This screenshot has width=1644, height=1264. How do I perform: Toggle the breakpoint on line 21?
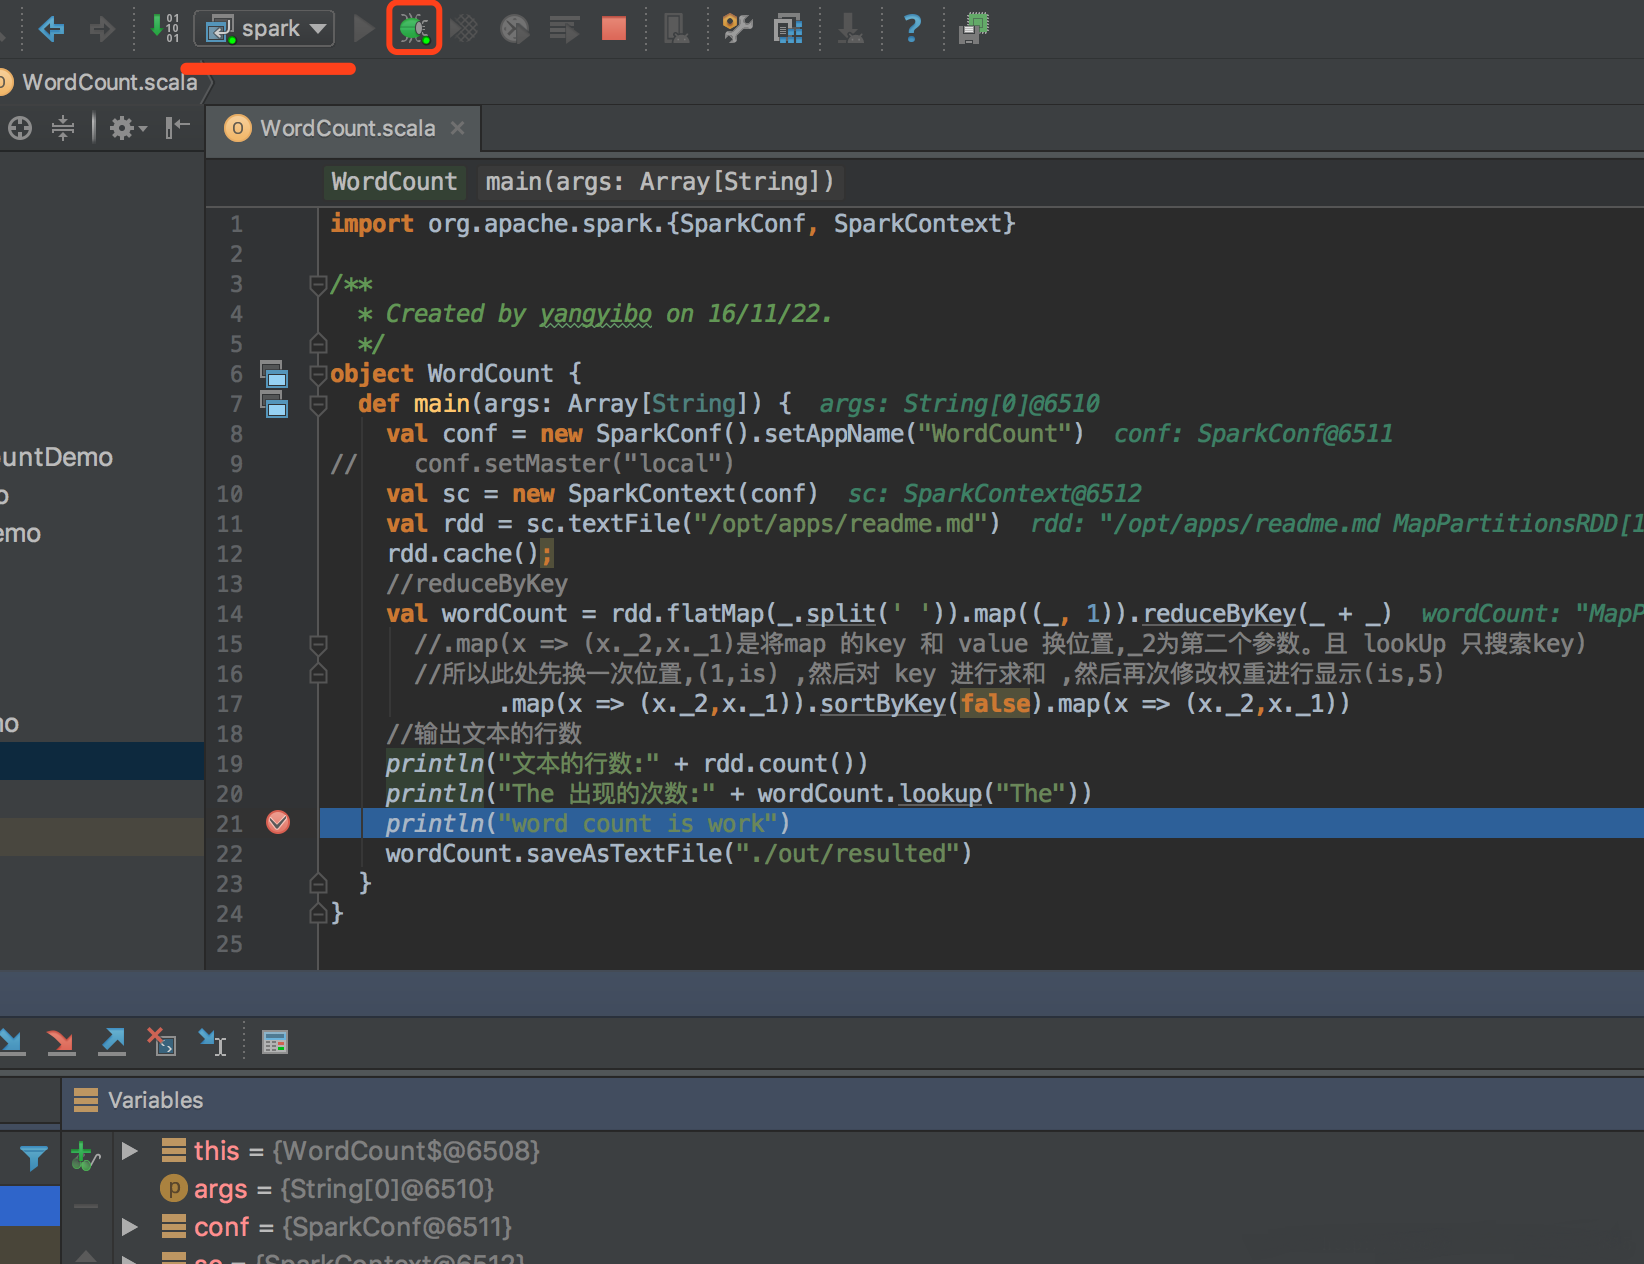pos(278,822)
